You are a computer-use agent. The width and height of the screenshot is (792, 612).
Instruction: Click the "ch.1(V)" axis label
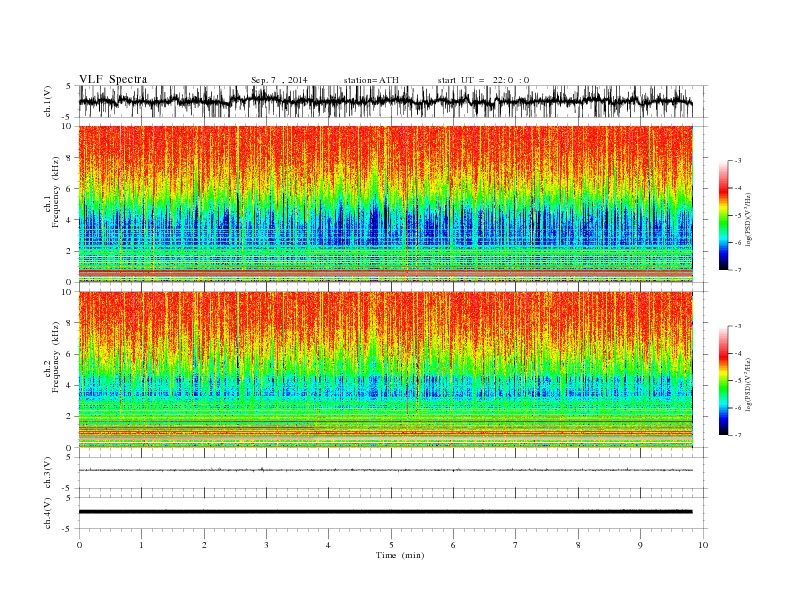[x=48, y=101]
